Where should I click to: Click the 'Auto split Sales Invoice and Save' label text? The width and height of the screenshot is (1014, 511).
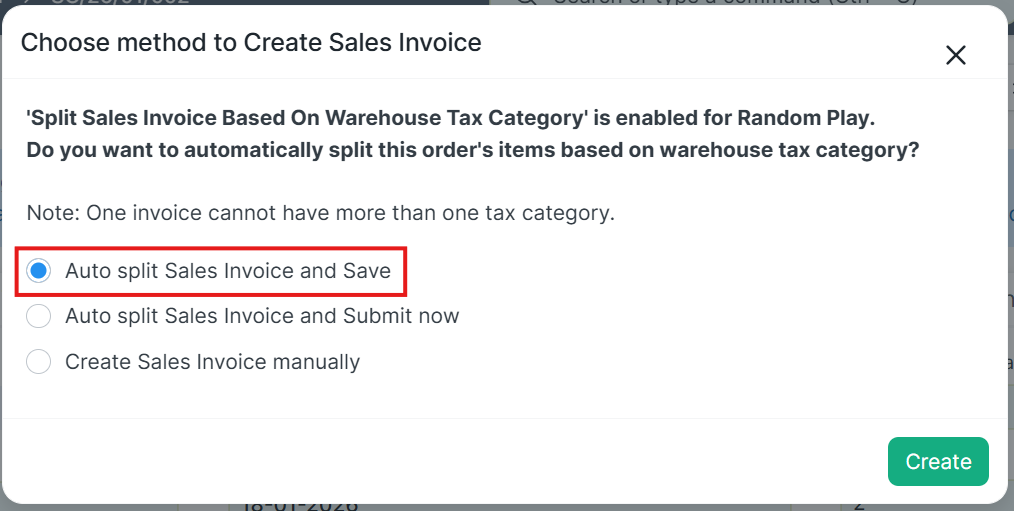click(227, 271)
